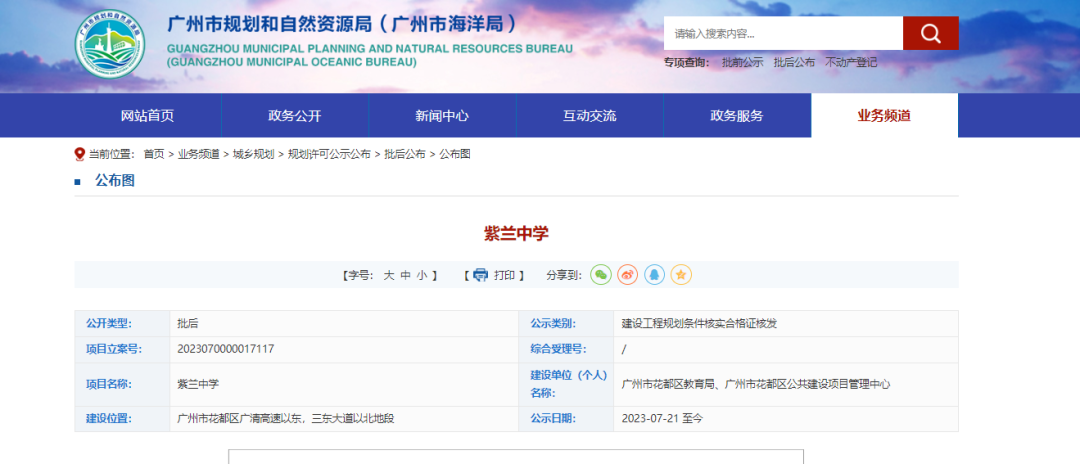The width and height of the screenshot is (1080, 464).
Task: Click the bureau title 广州市规划和自然资源局
Action: coord(342,23)
